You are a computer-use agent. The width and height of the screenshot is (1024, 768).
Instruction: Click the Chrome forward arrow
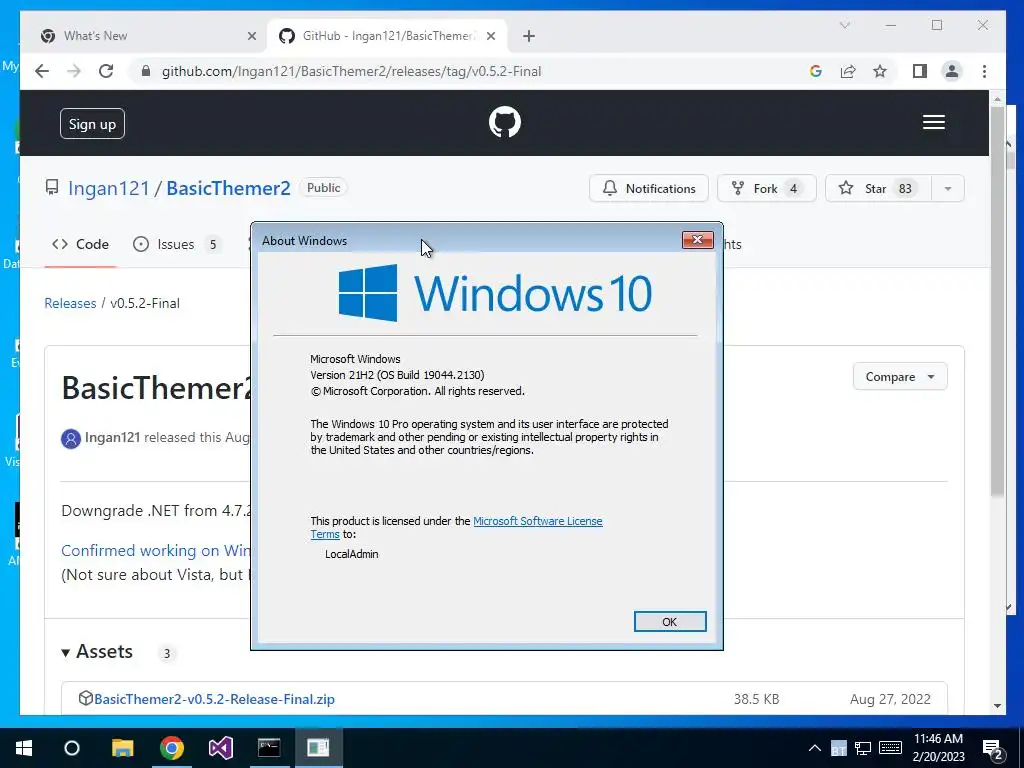point(74,71)
